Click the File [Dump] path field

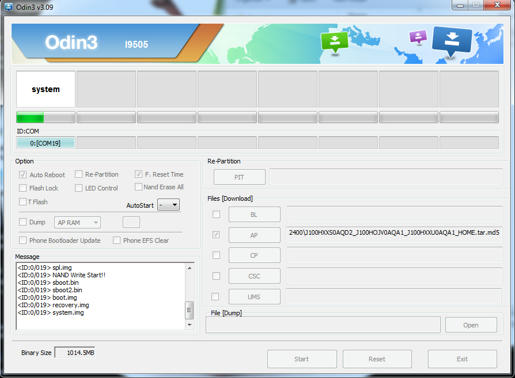[x=323, y=325]
